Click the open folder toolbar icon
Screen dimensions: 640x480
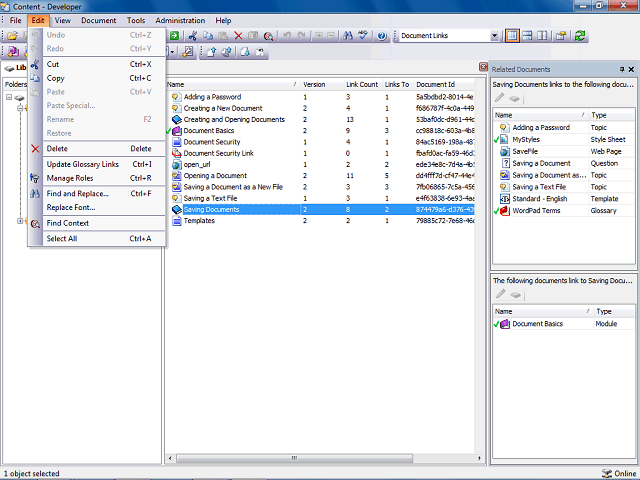(12, 36)
